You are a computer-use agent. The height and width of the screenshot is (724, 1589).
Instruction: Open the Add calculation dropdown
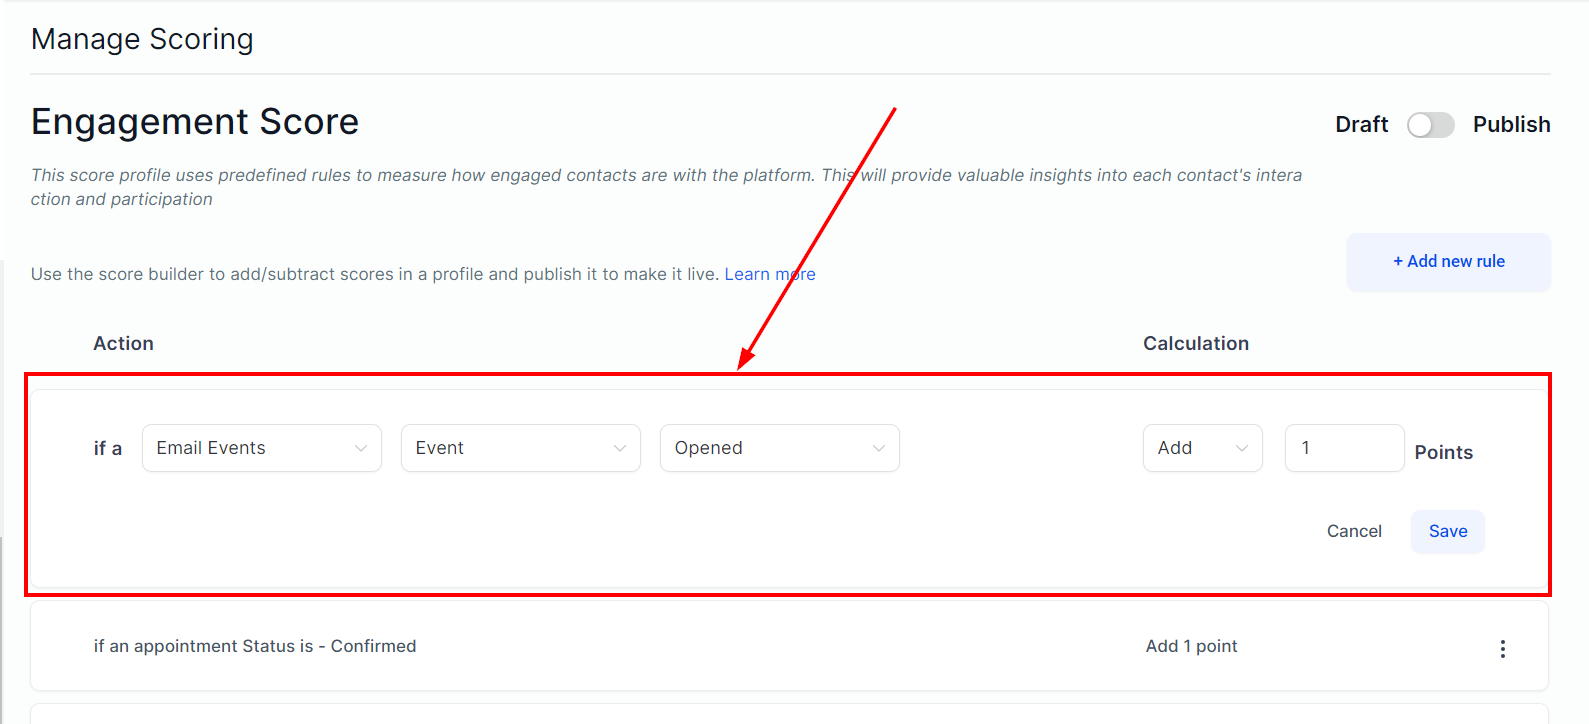pyautogui.click(x=1202, y=448)
